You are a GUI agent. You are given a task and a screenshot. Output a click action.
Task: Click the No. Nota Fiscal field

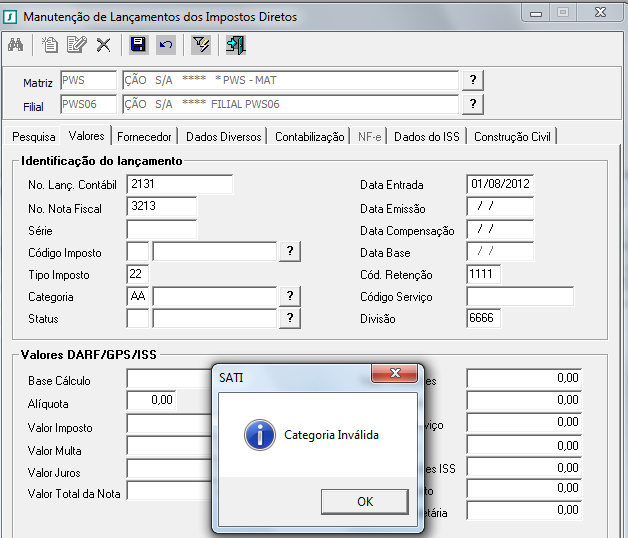(x=161, y=206)
